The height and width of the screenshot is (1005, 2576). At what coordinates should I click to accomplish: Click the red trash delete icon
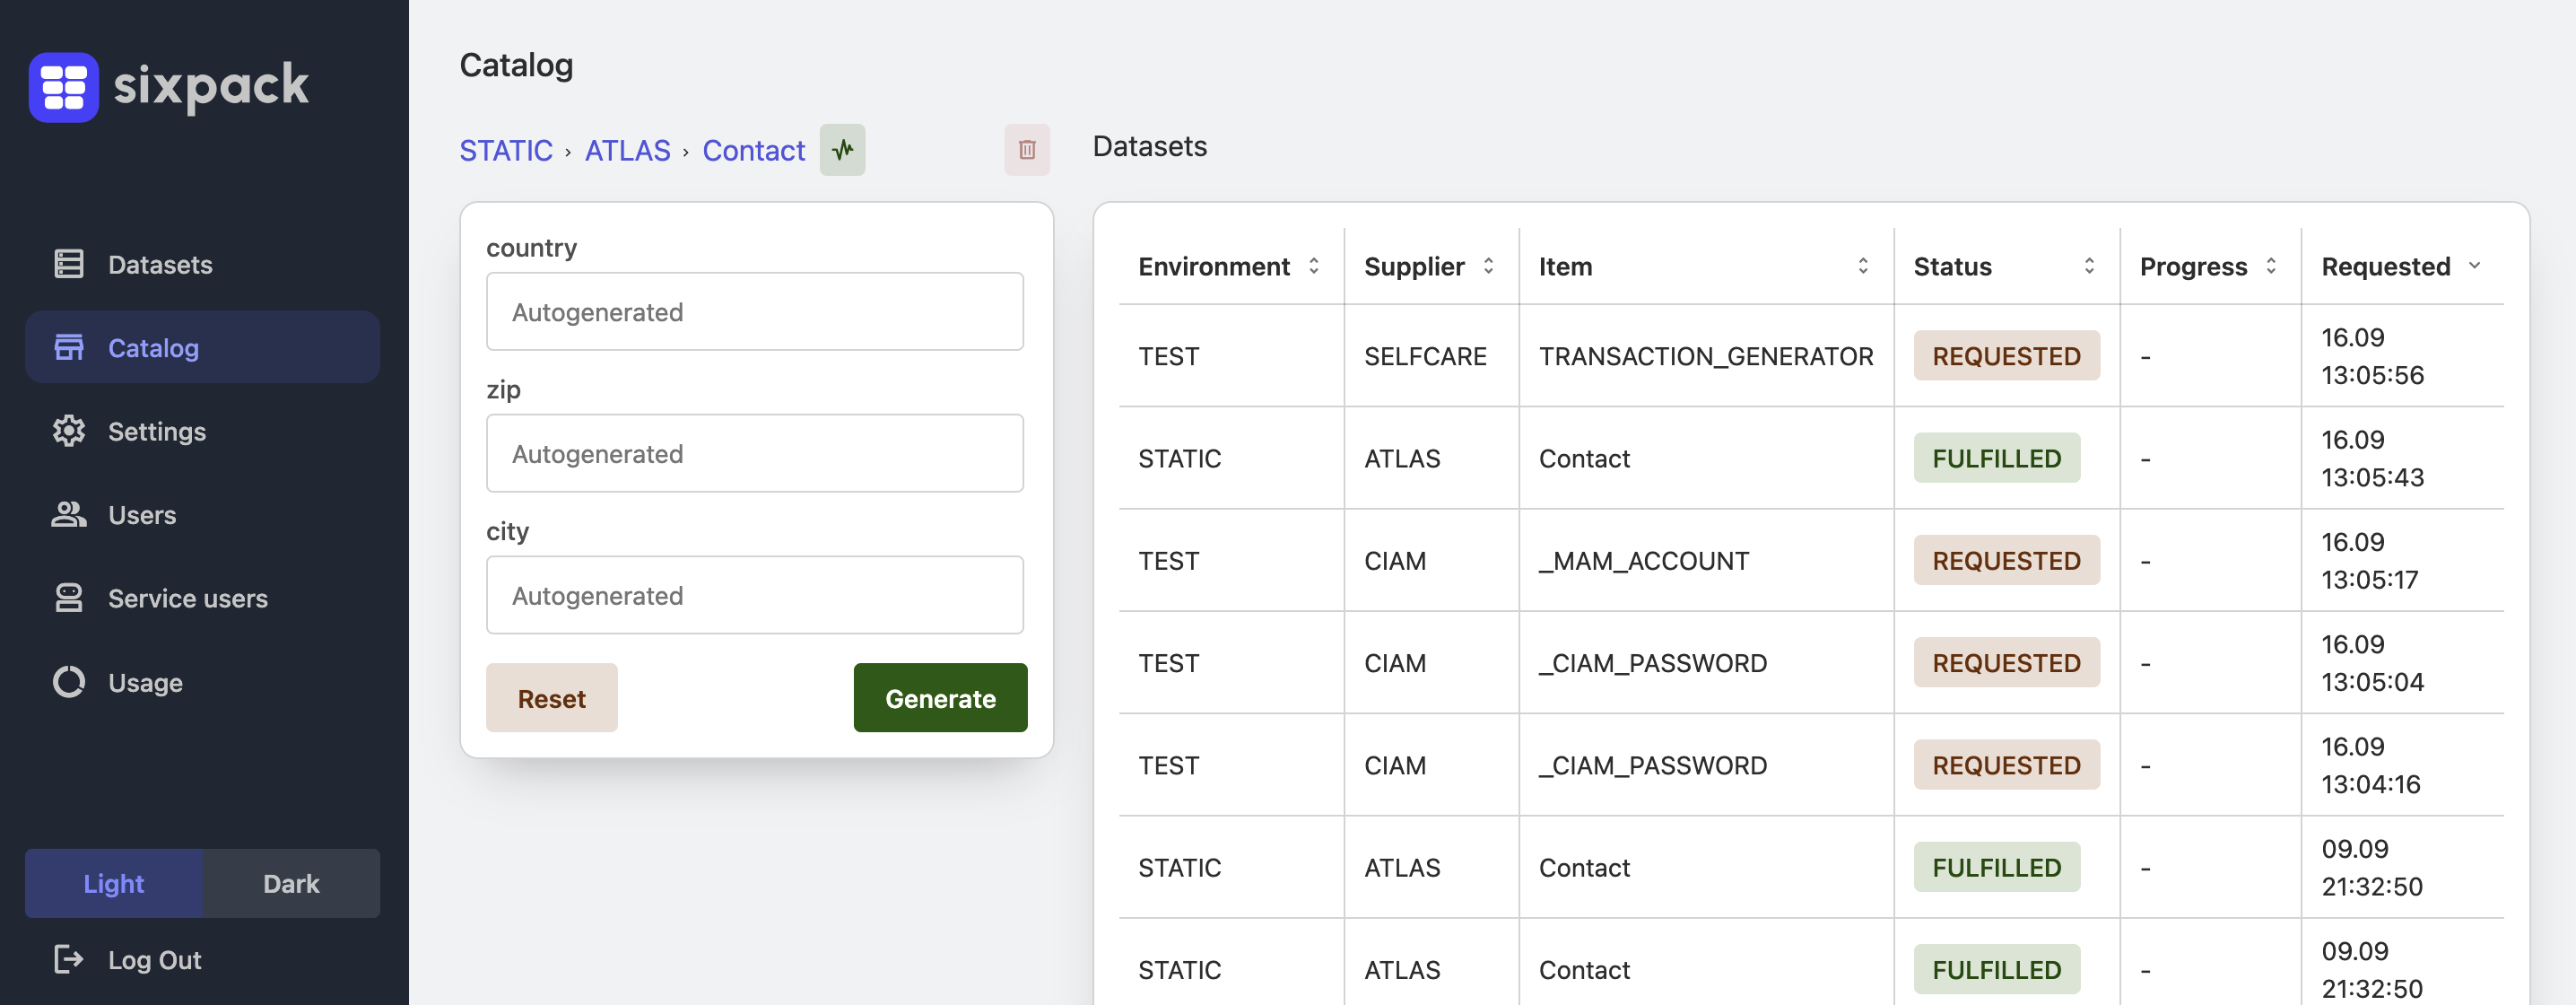pyautogui.click(x=1026, y=150)
